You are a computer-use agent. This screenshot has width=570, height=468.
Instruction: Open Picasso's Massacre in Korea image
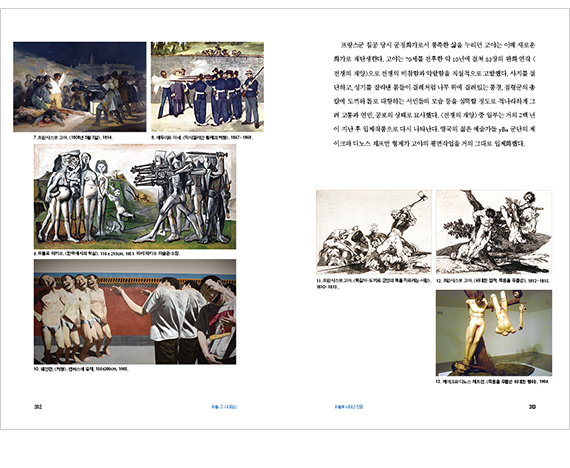coord(135,196)
